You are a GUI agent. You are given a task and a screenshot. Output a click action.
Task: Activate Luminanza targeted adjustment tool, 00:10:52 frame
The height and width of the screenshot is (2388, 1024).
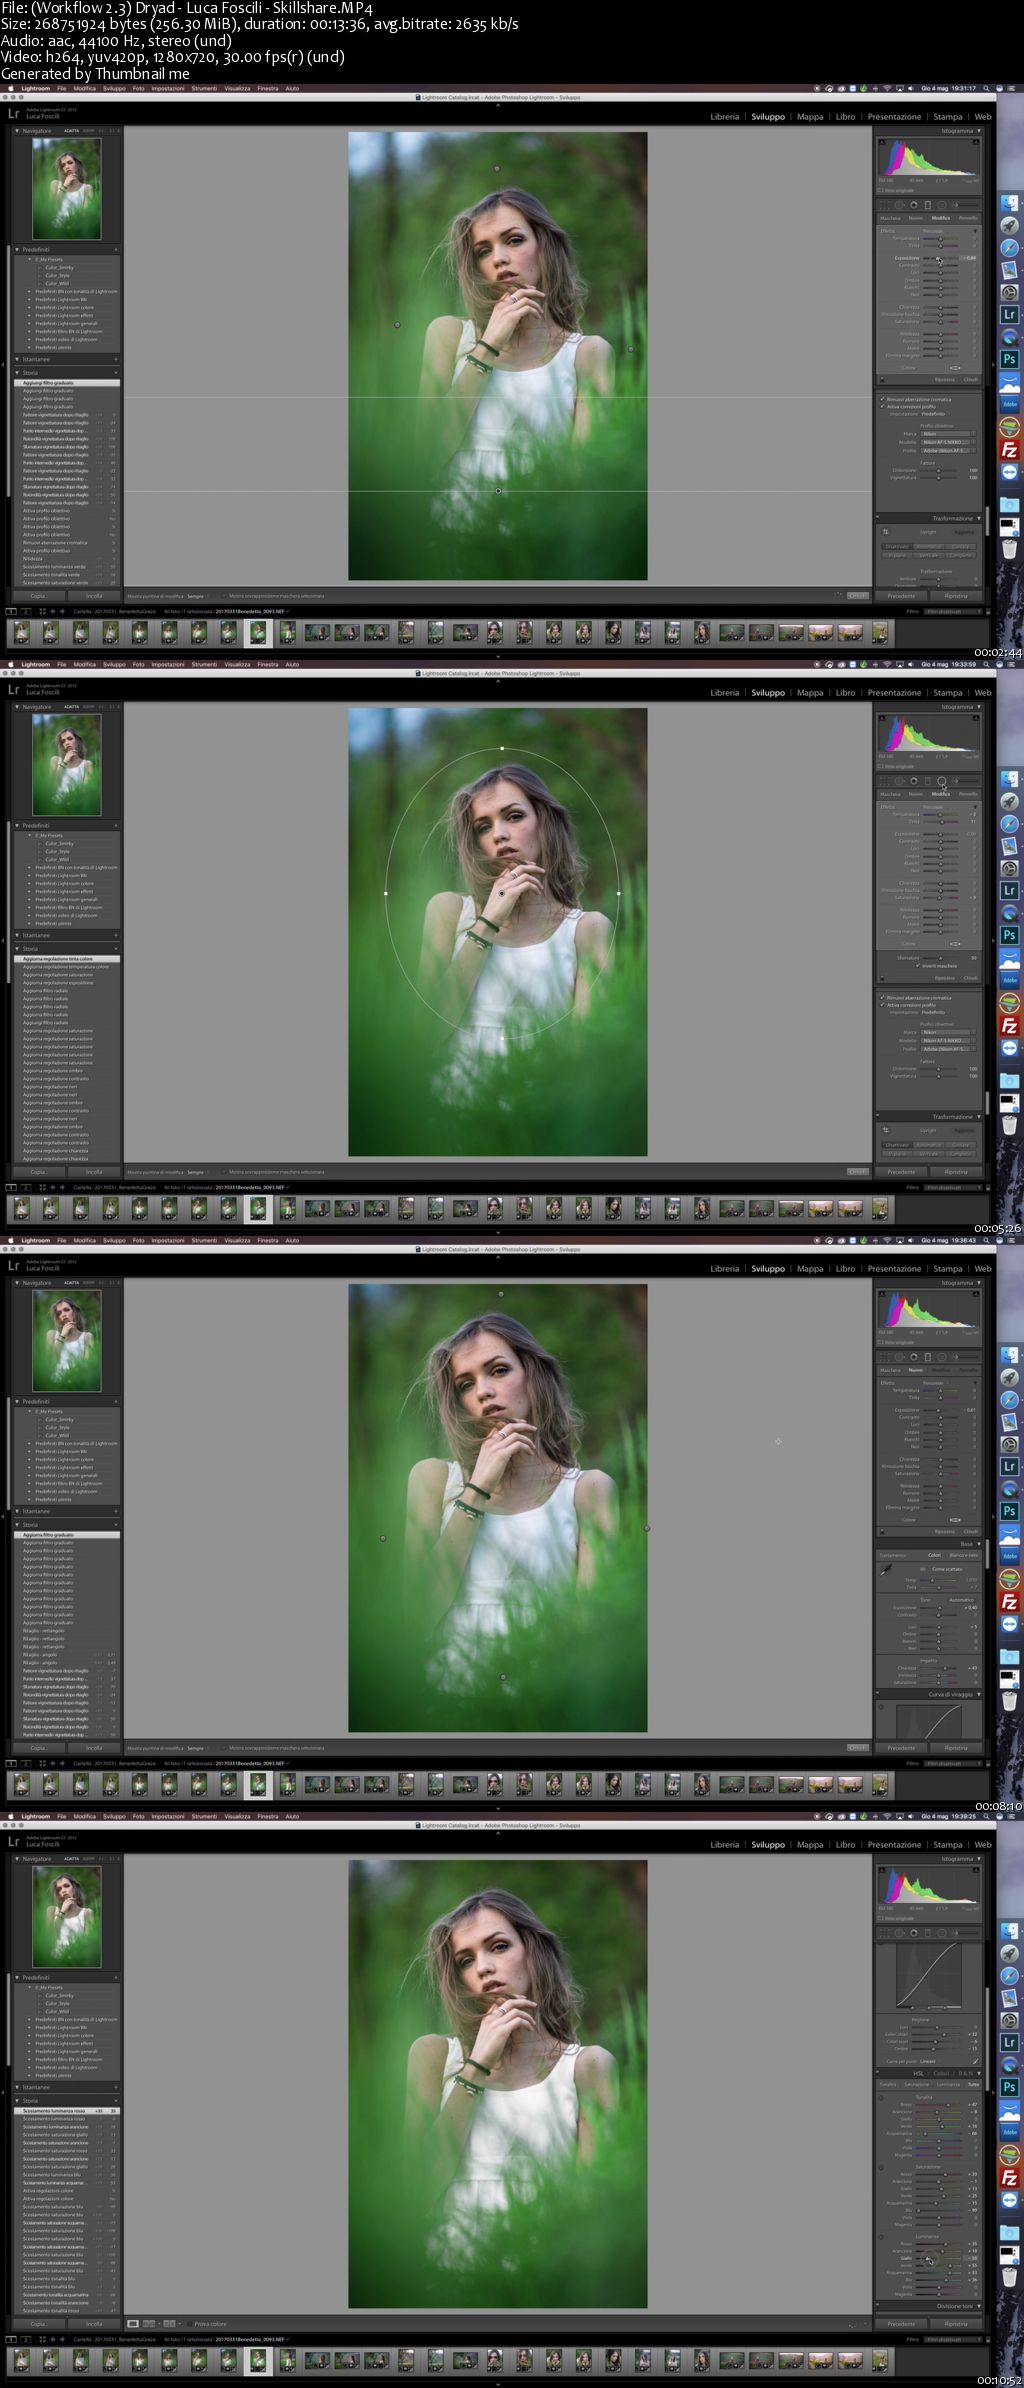(881, 2238)
